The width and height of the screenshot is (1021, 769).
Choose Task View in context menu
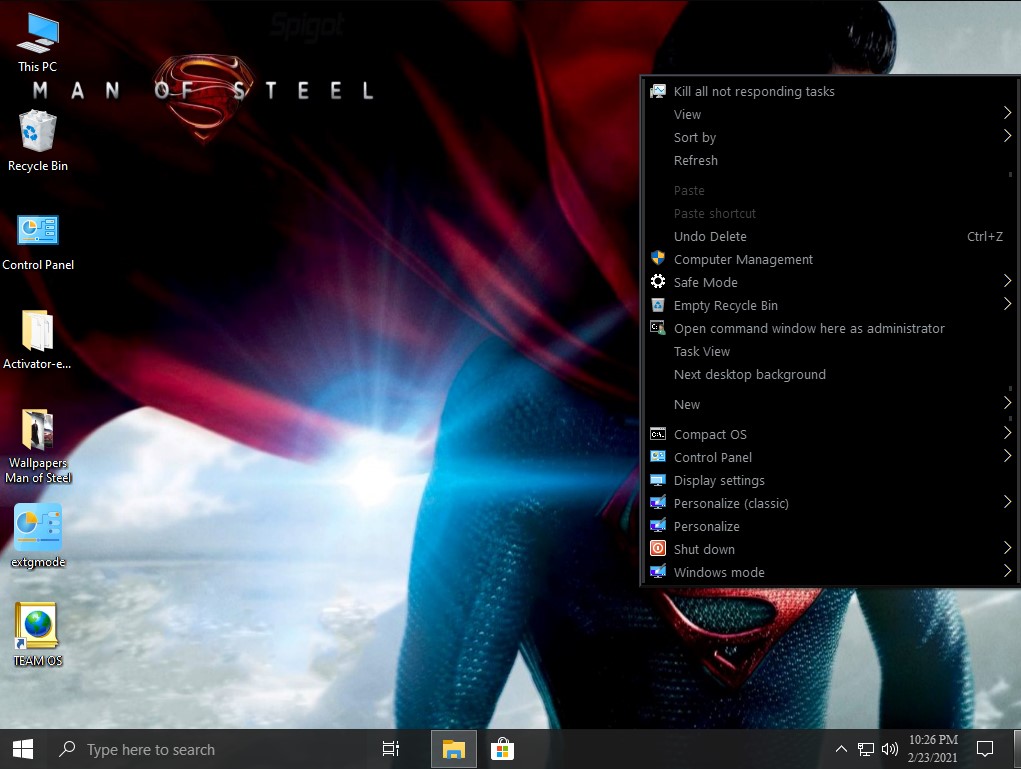tap(830, 352)
